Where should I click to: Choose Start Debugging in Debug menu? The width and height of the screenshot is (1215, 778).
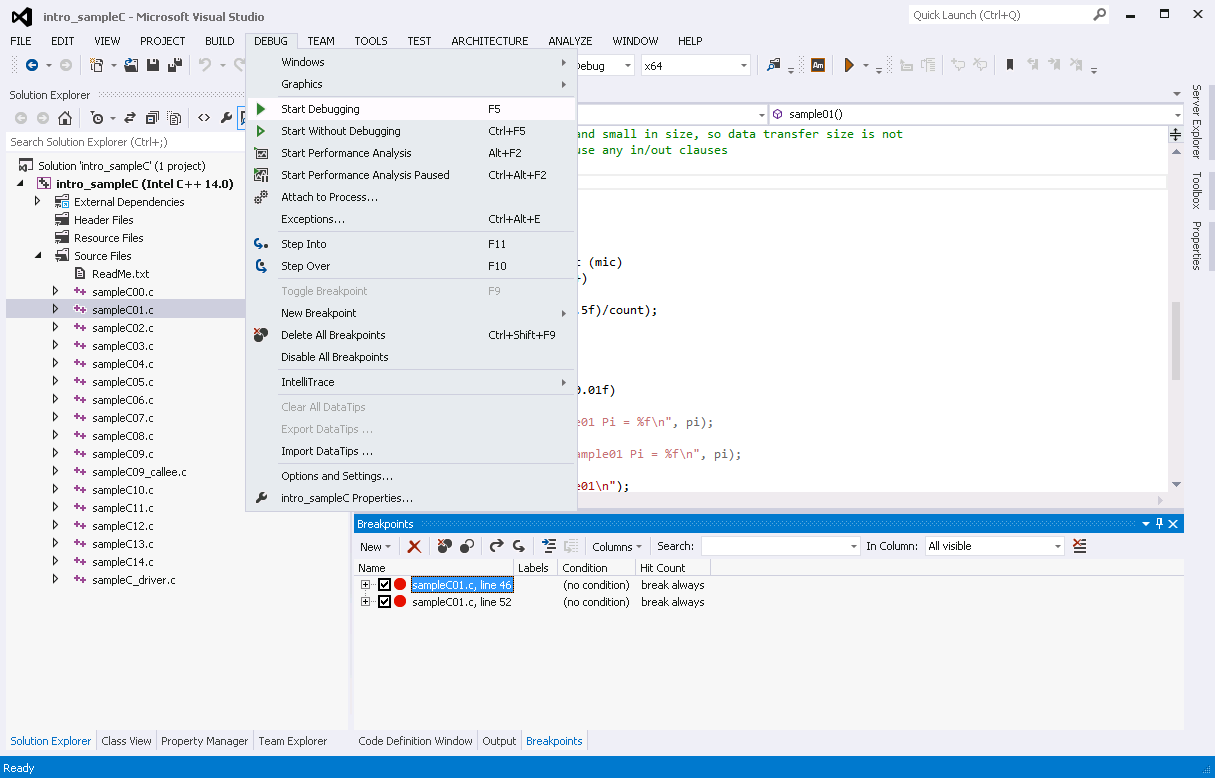pyautogui.click(x=411, y=109)
